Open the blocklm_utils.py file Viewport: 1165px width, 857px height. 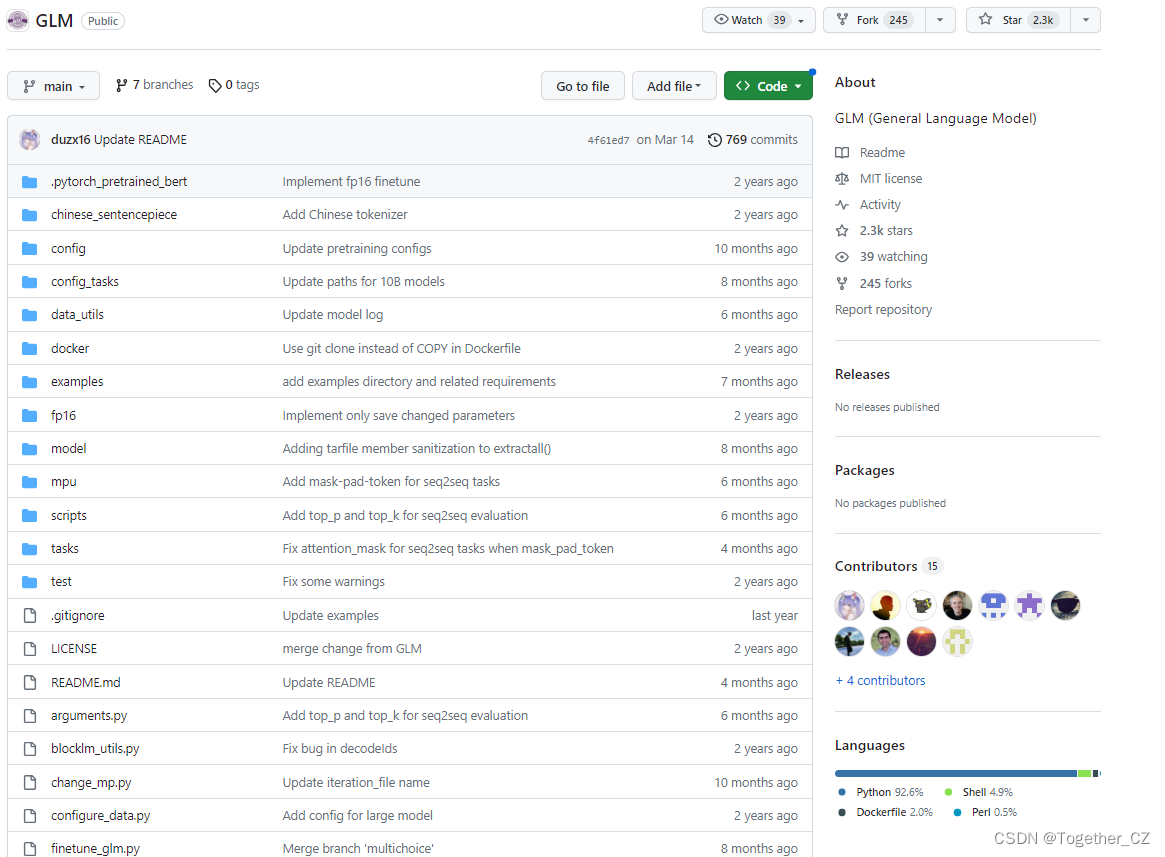pyautogui.click(x=95, y=748)
